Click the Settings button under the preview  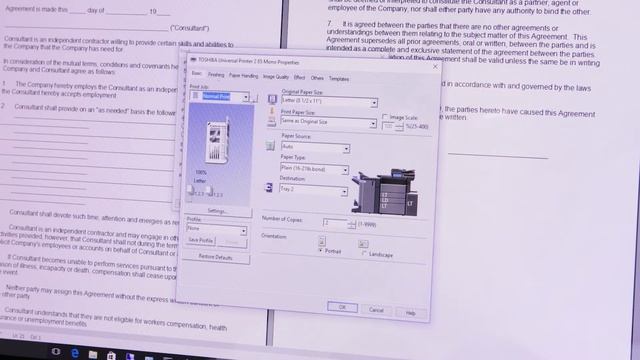coord(217,211)
